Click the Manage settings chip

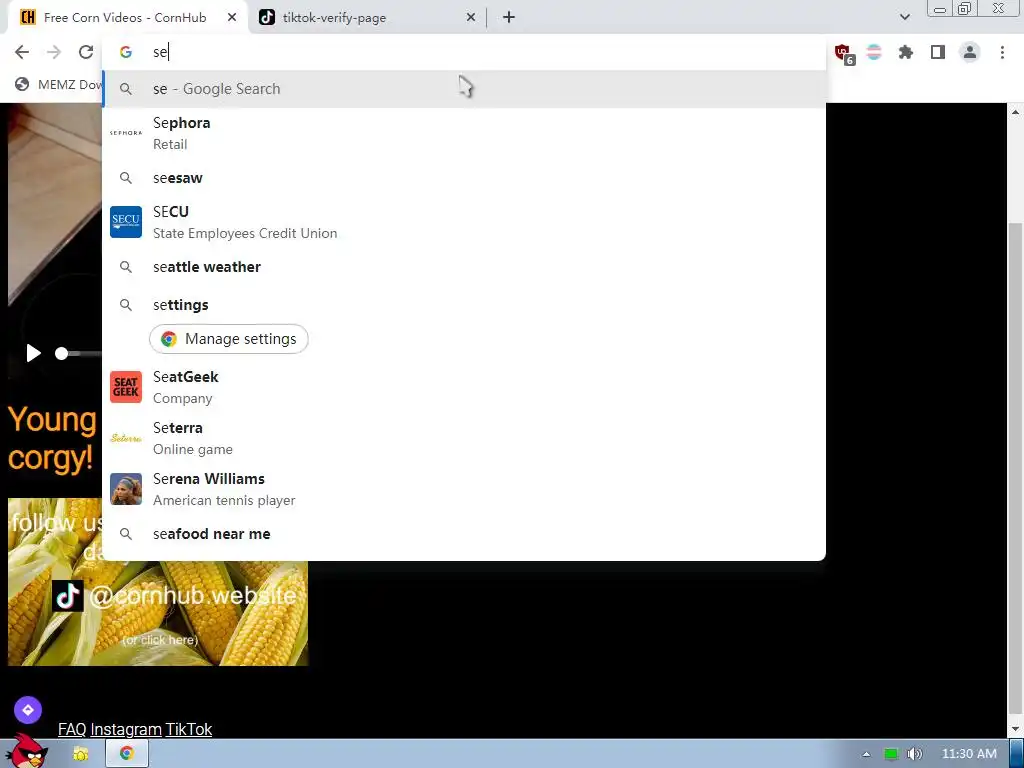click(229, 339)
